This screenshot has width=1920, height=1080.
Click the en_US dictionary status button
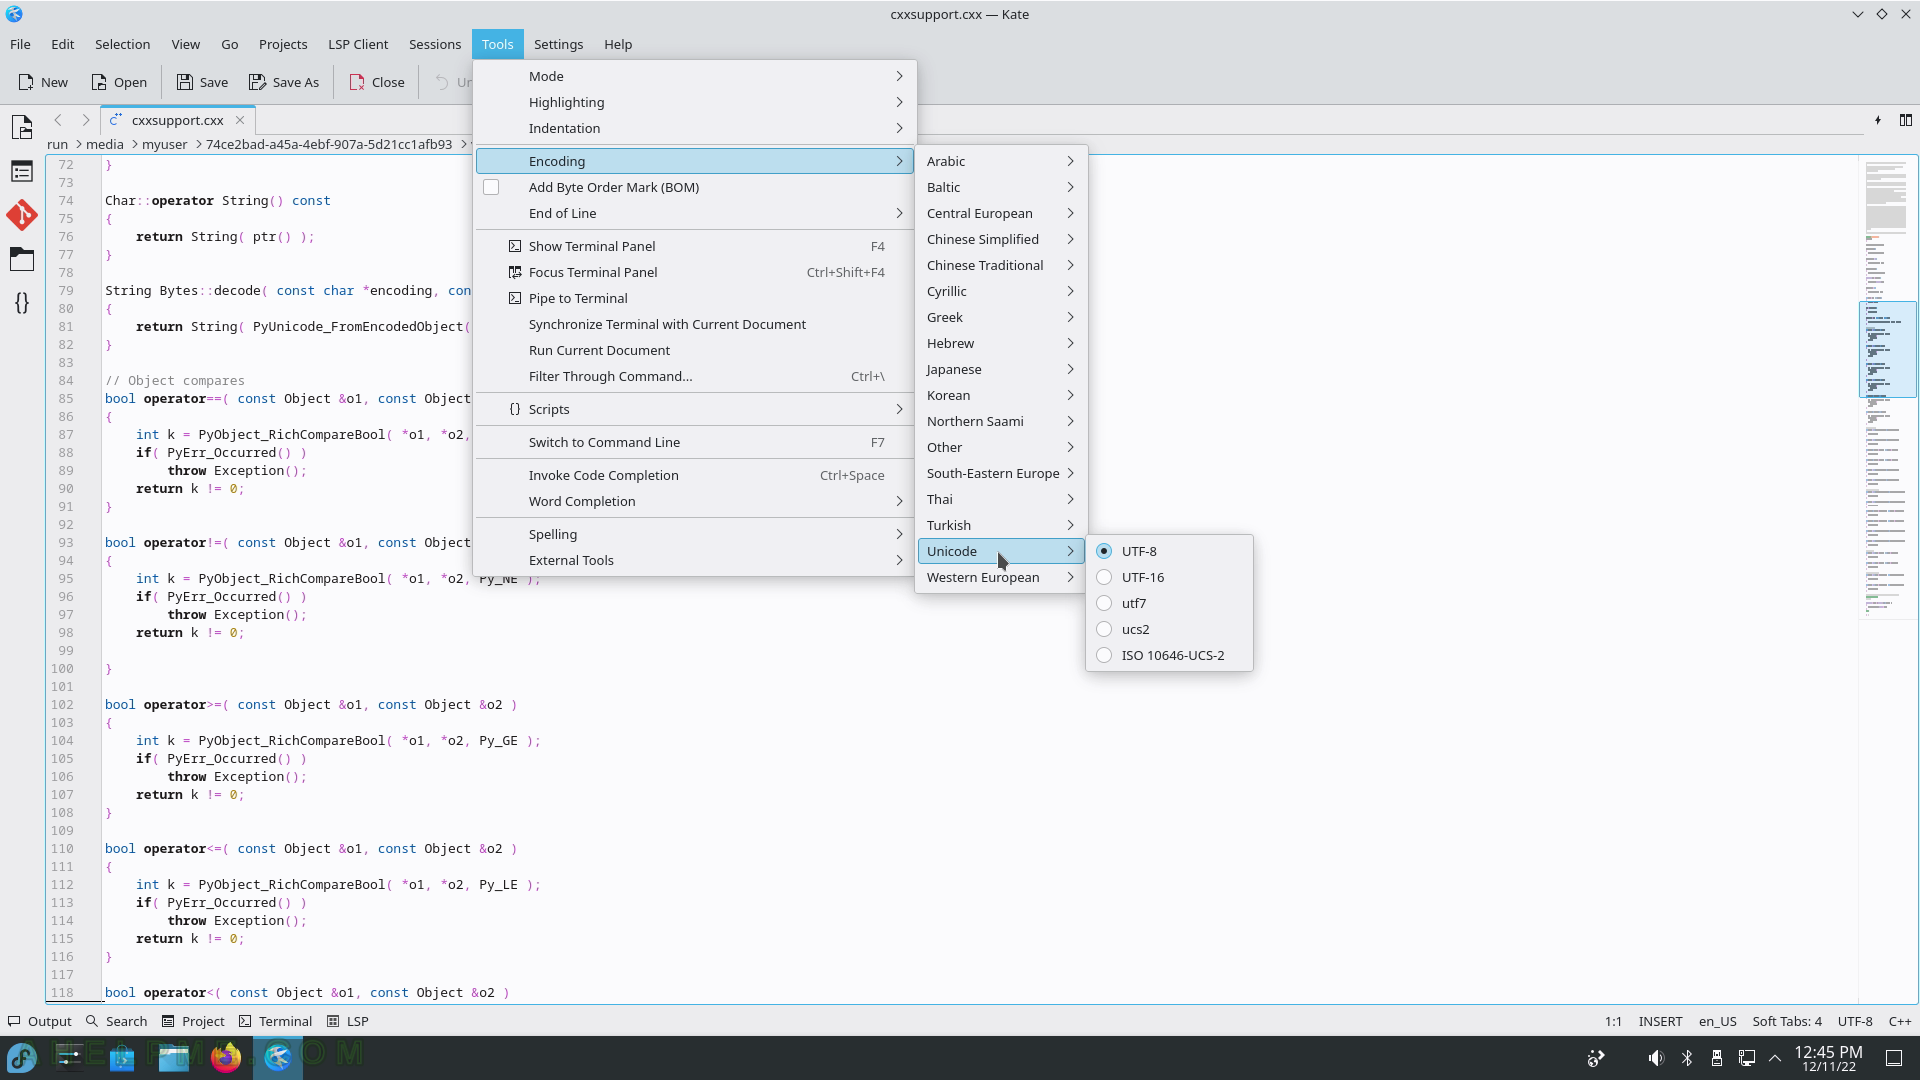[x=1717, y=1021]
